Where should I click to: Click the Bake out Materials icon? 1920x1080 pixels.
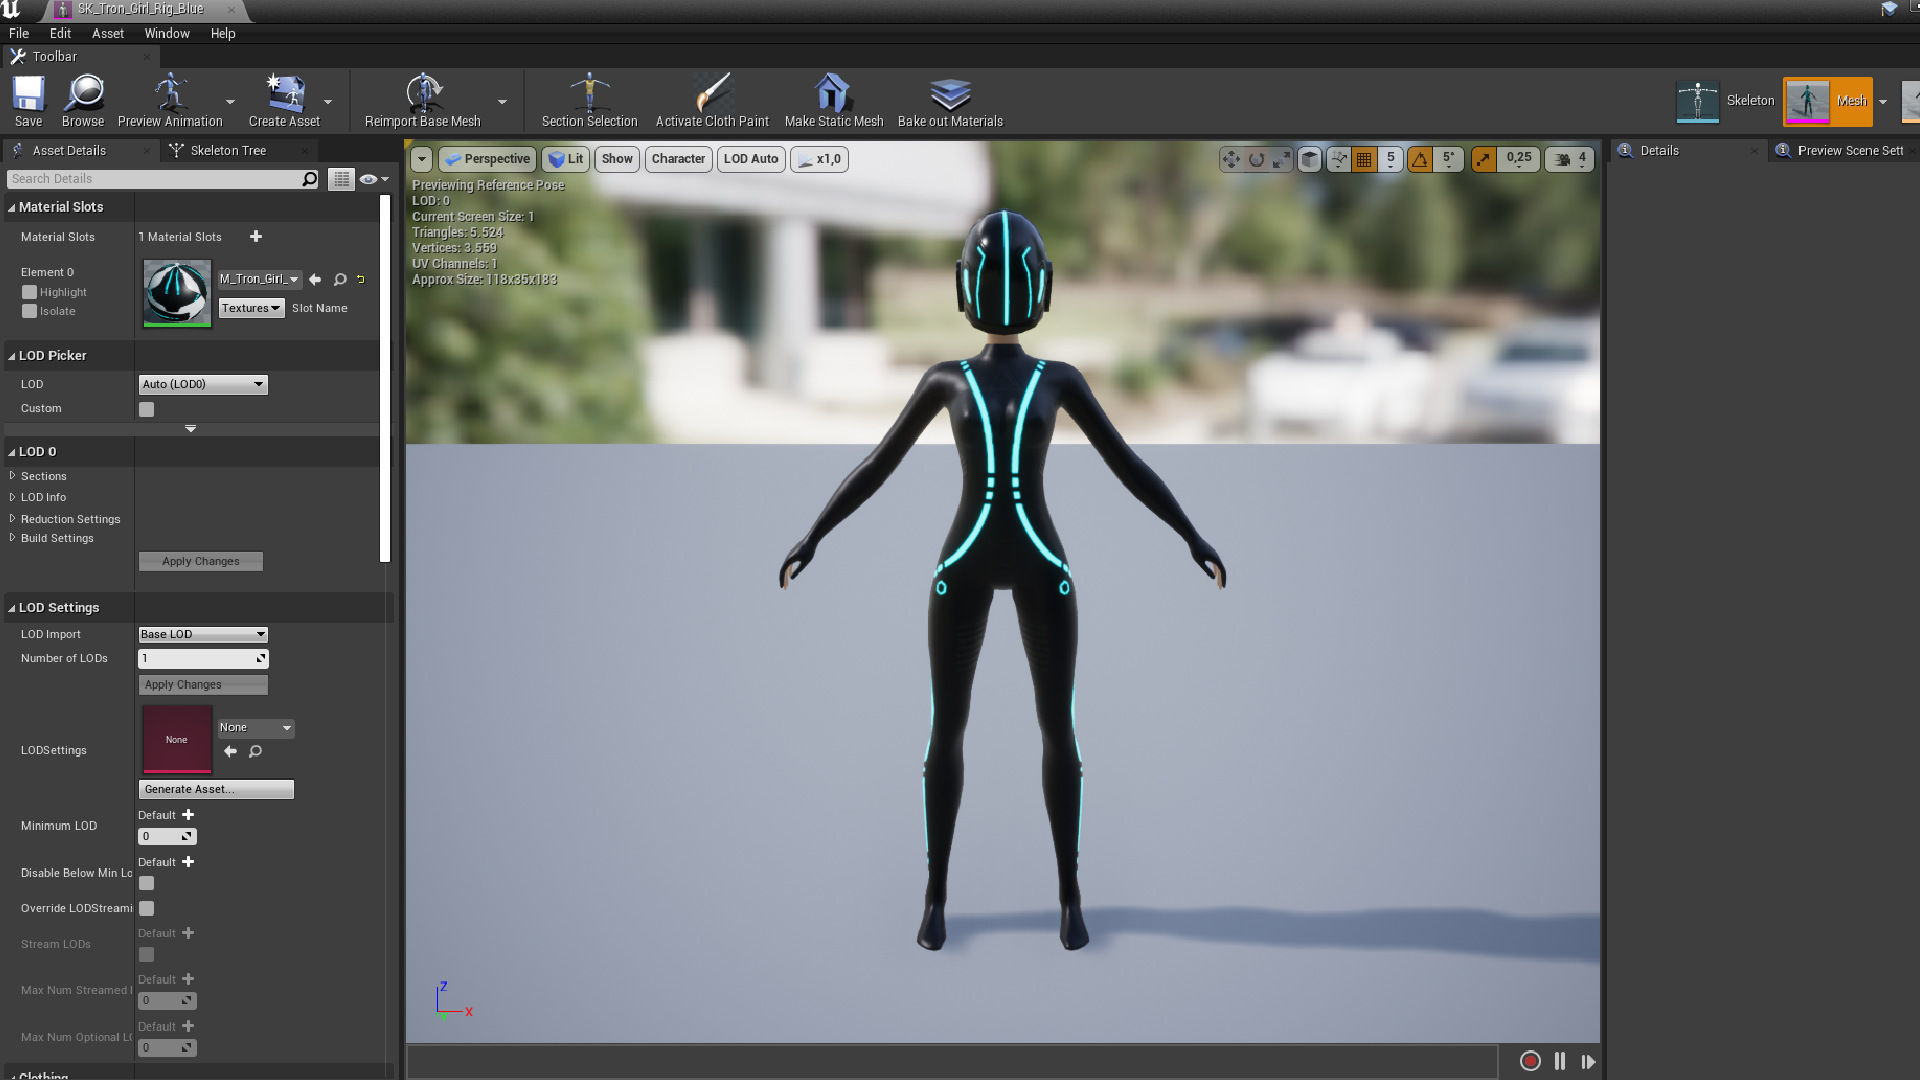coord(949,99)
